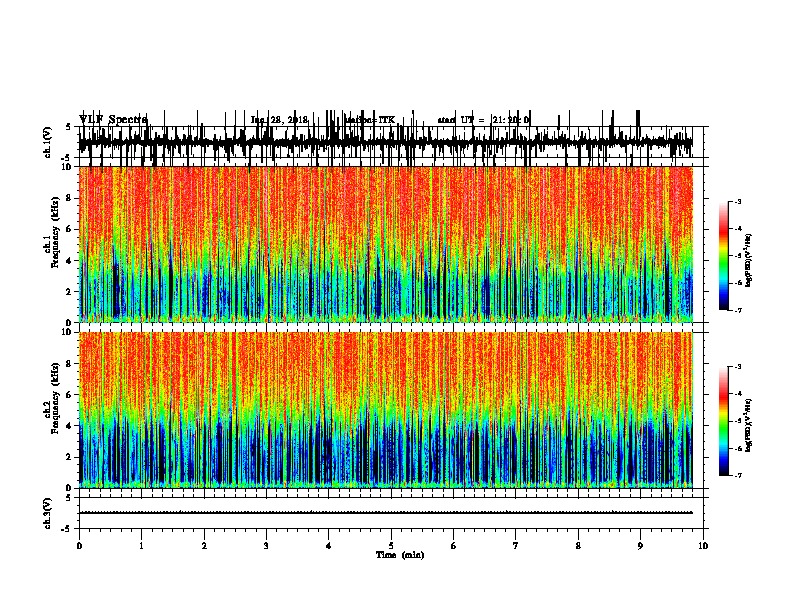
Task: Click the 'ch.3(V)' axis label
Action: coord(48,513)
